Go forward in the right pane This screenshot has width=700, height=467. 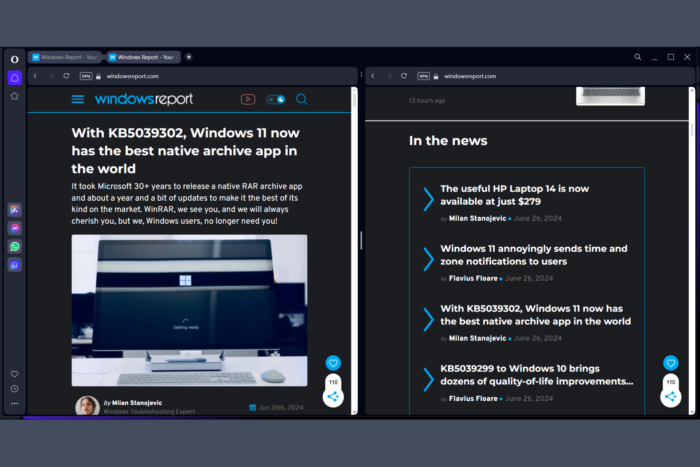pos(389,76)
